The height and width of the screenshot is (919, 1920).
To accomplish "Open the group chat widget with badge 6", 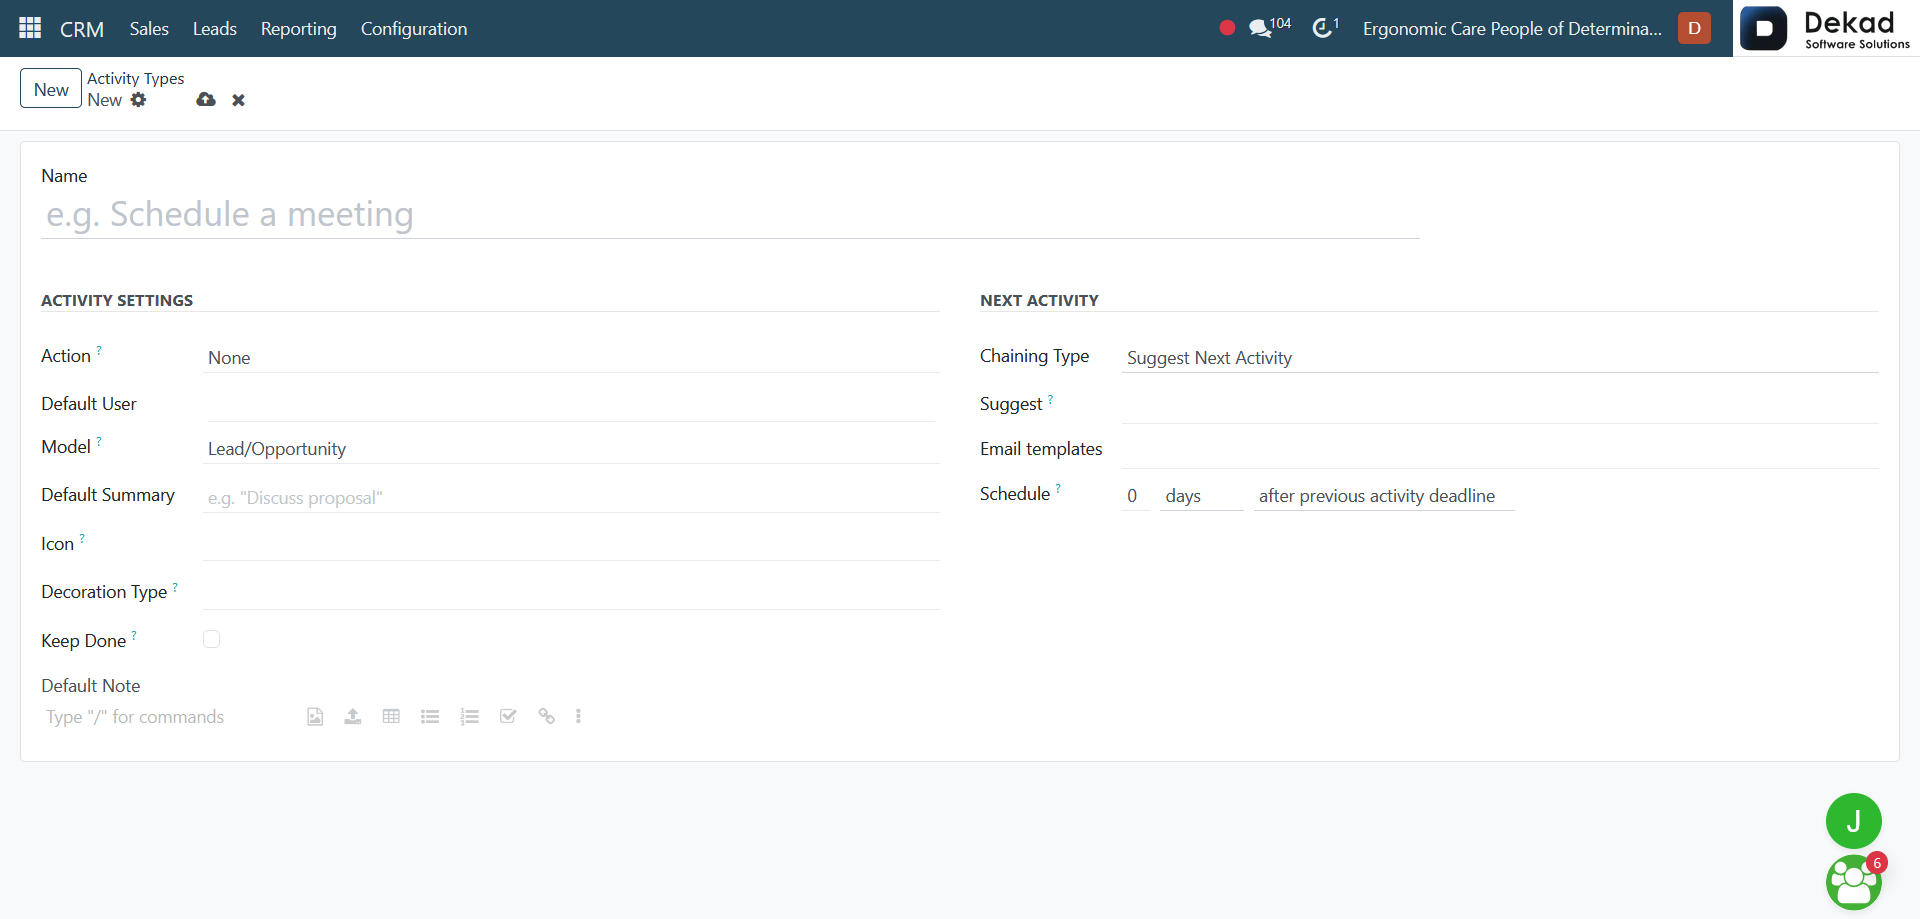I will (1854, 882).
